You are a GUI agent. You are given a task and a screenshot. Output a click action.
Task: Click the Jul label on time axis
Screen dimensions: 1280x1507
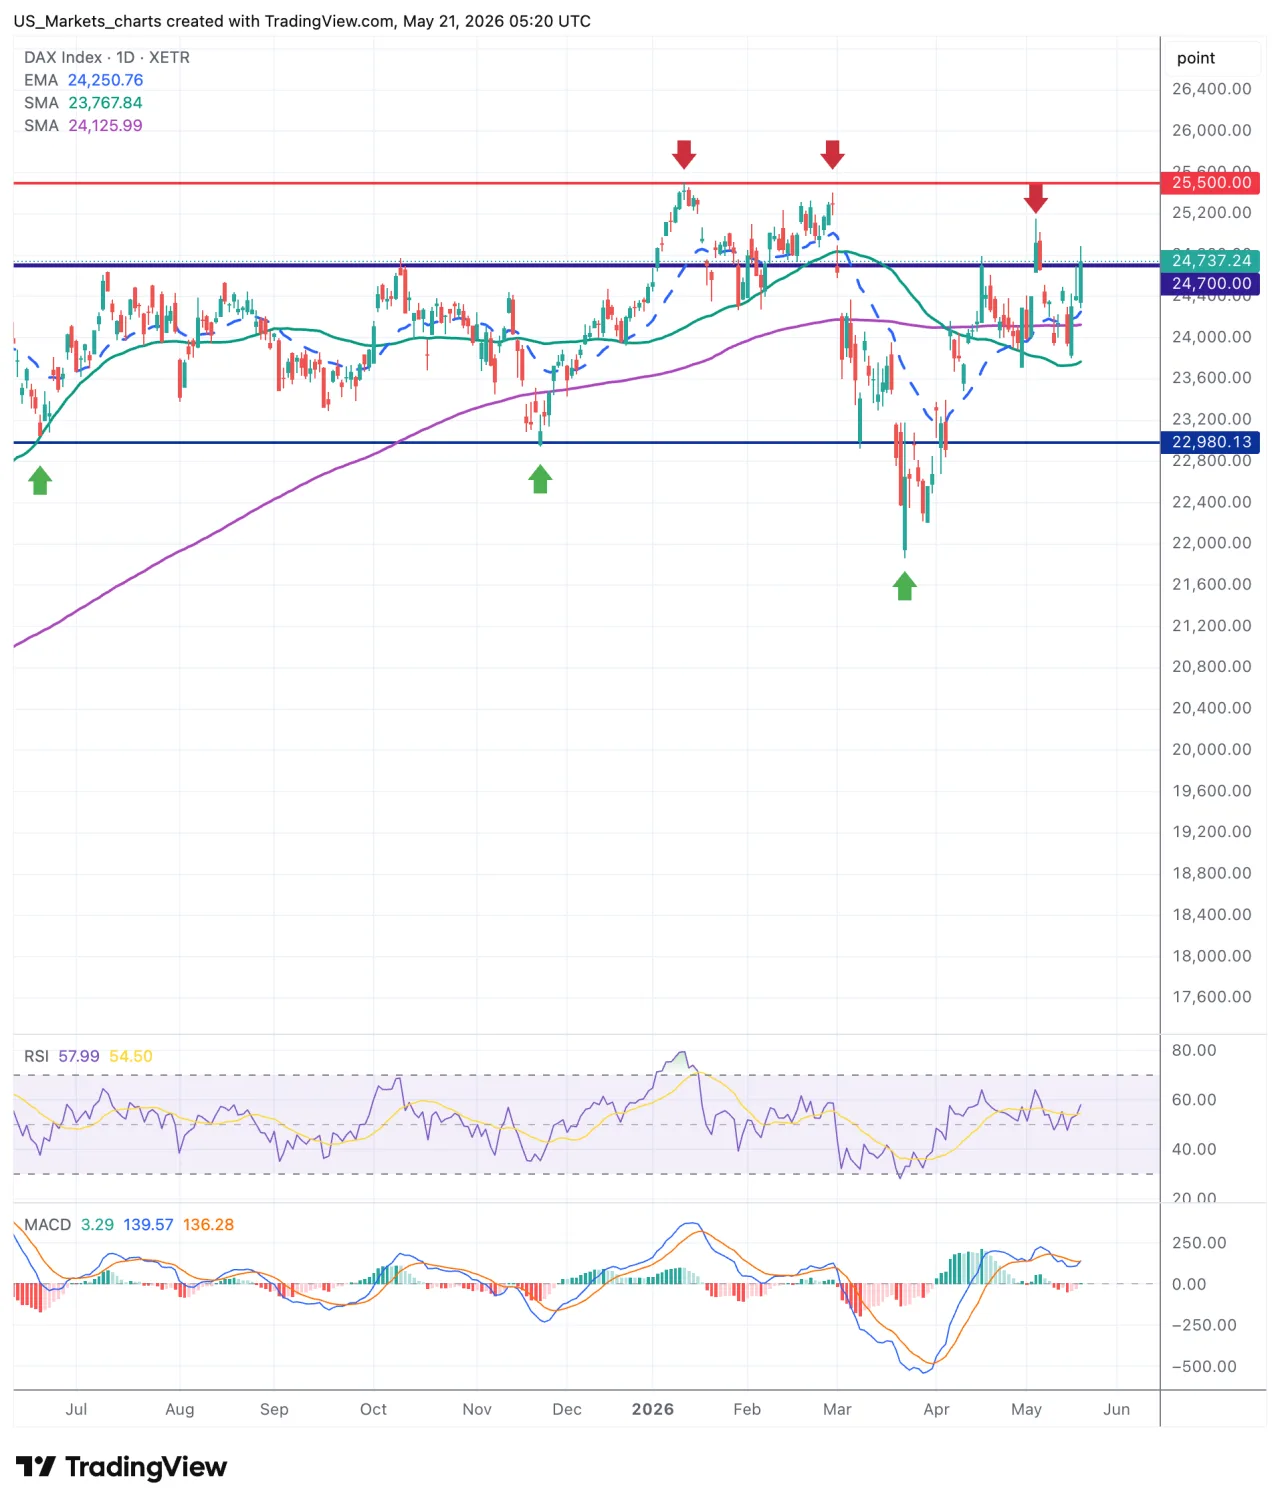coord(76,1409)
